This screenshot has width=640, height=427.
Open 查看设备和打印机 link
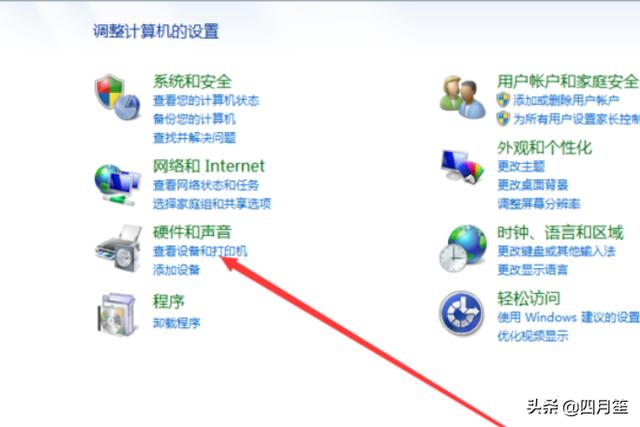tap(200, 251)
